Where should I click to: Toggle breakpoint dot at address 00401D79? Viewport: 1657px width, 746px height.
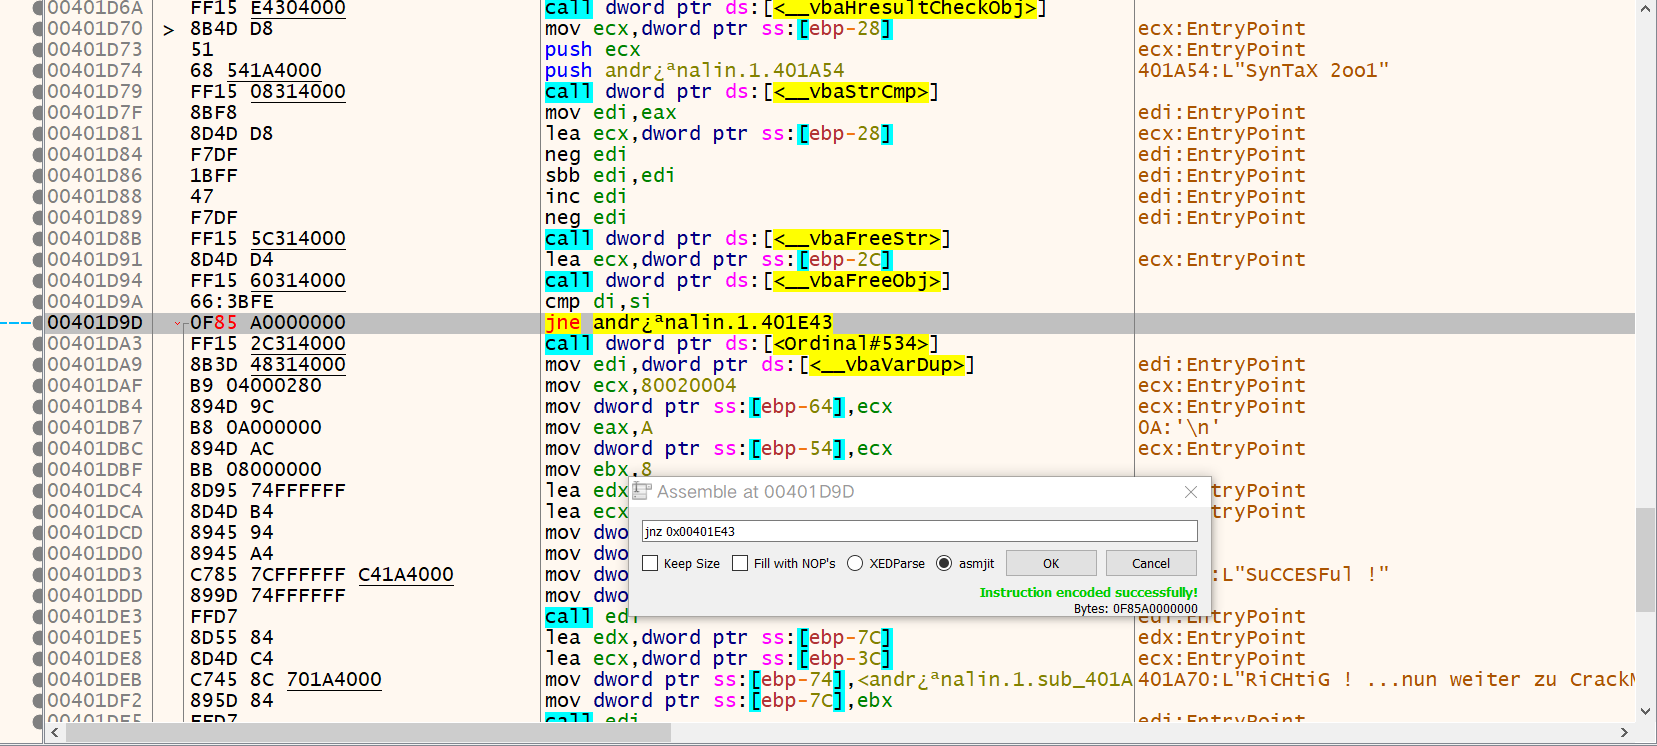point(38,92)
